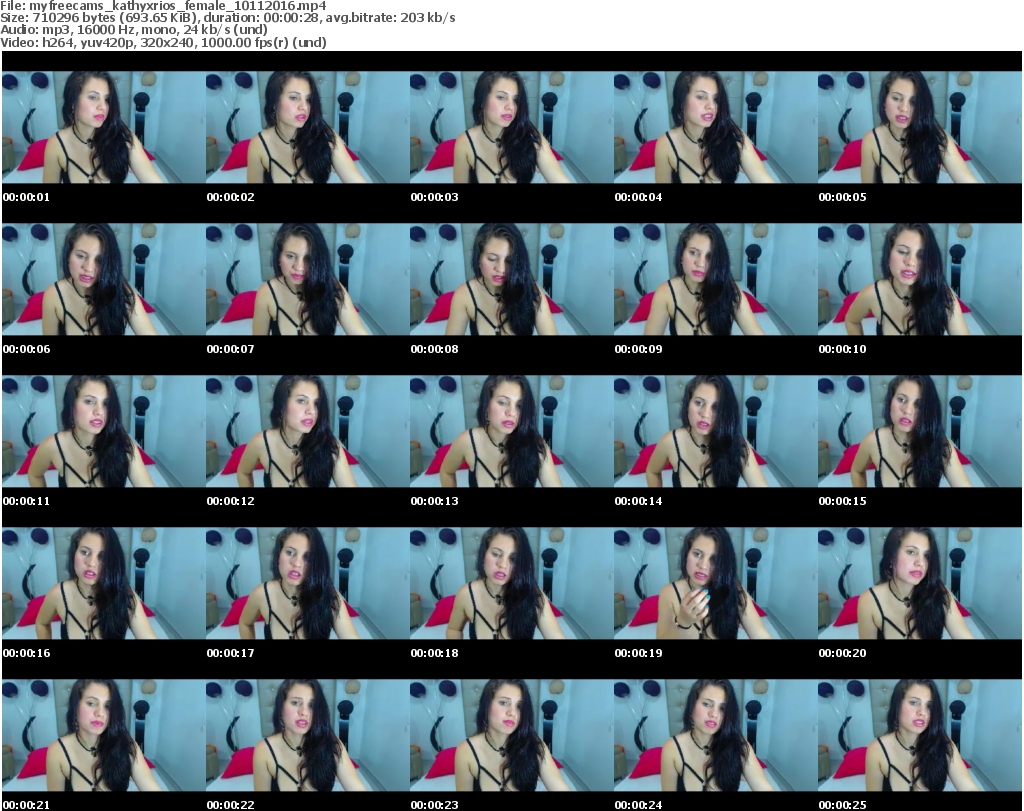This screenshot has height=811, width=1024.
Task: Select the thumbnail frame at 00:00:16
Action: coord(104,583)
